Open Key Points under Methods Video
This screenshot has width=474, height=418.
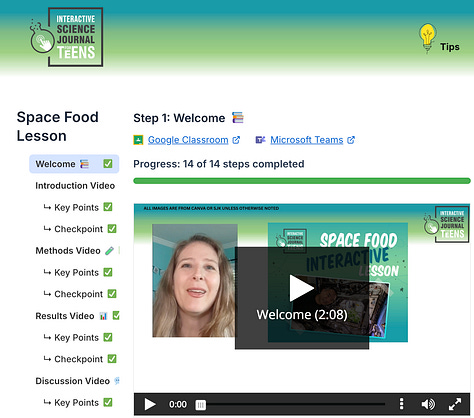pos(76,272)
